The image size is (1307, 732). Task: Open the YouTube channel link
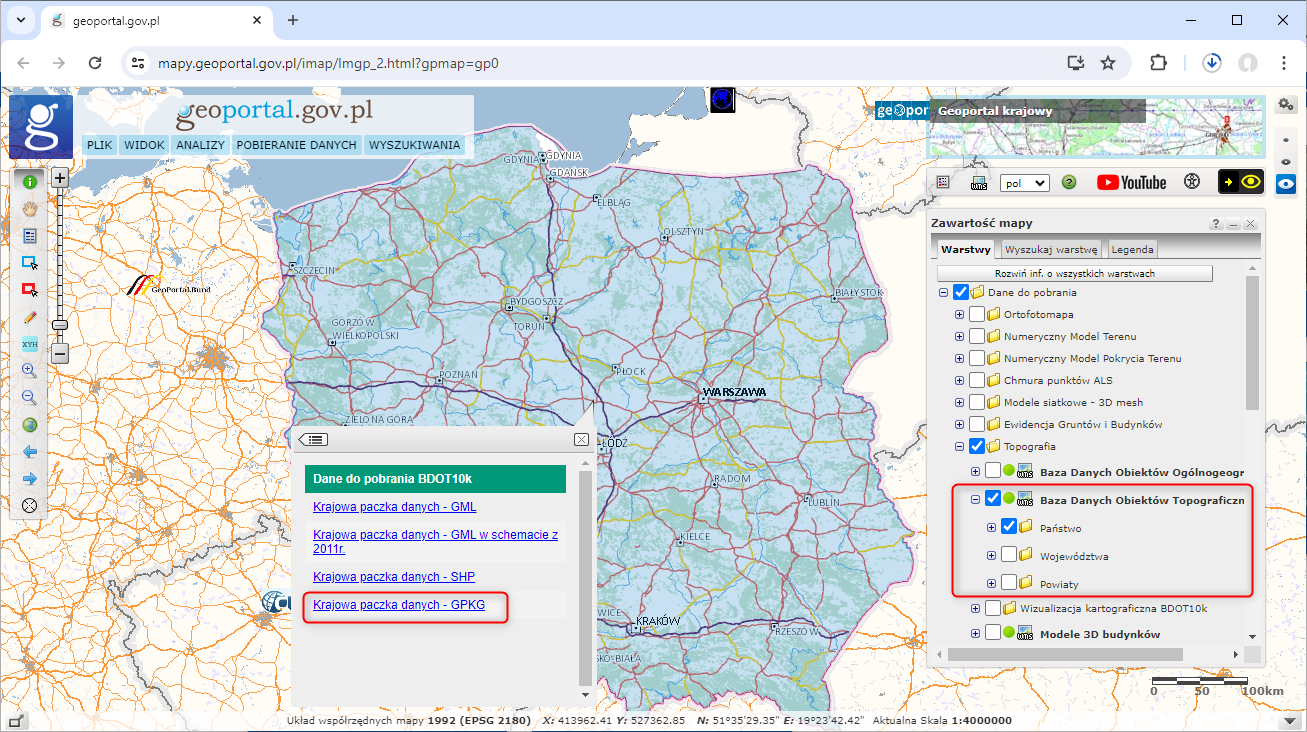pyautogui.click(x=1131, y=182)
